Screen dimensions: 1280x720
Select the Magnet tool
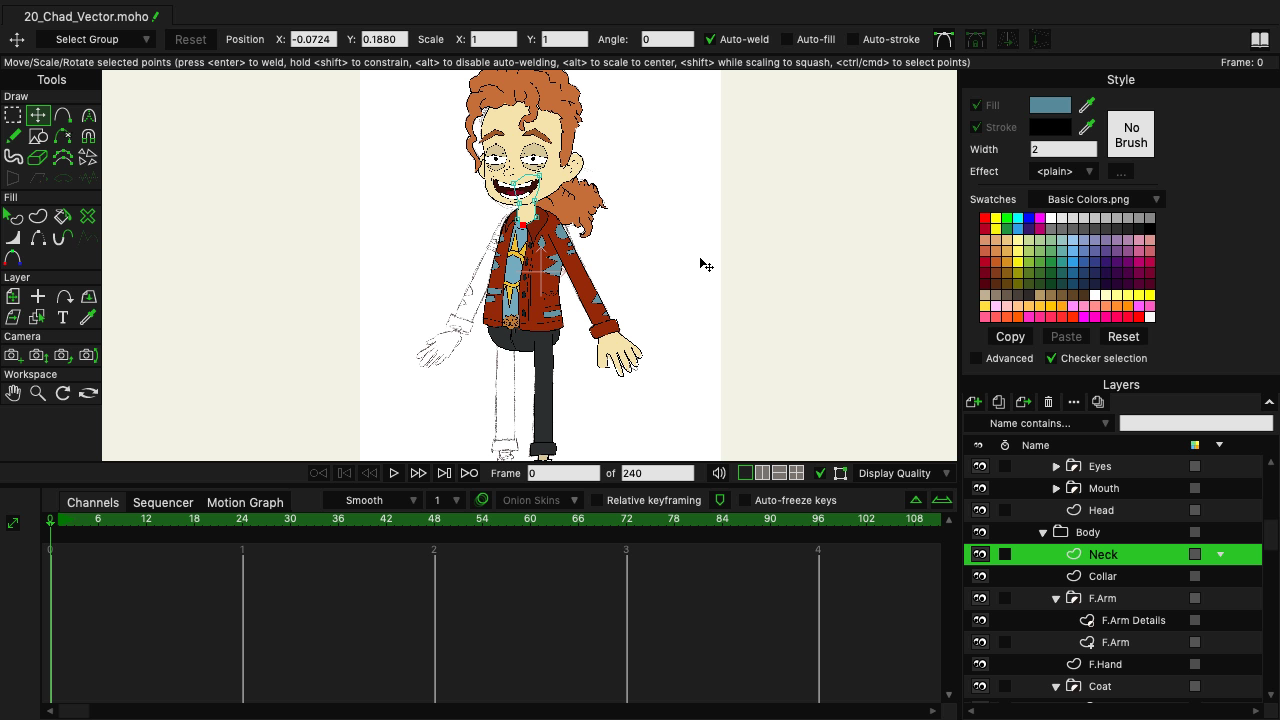click(x=88, y=136)
